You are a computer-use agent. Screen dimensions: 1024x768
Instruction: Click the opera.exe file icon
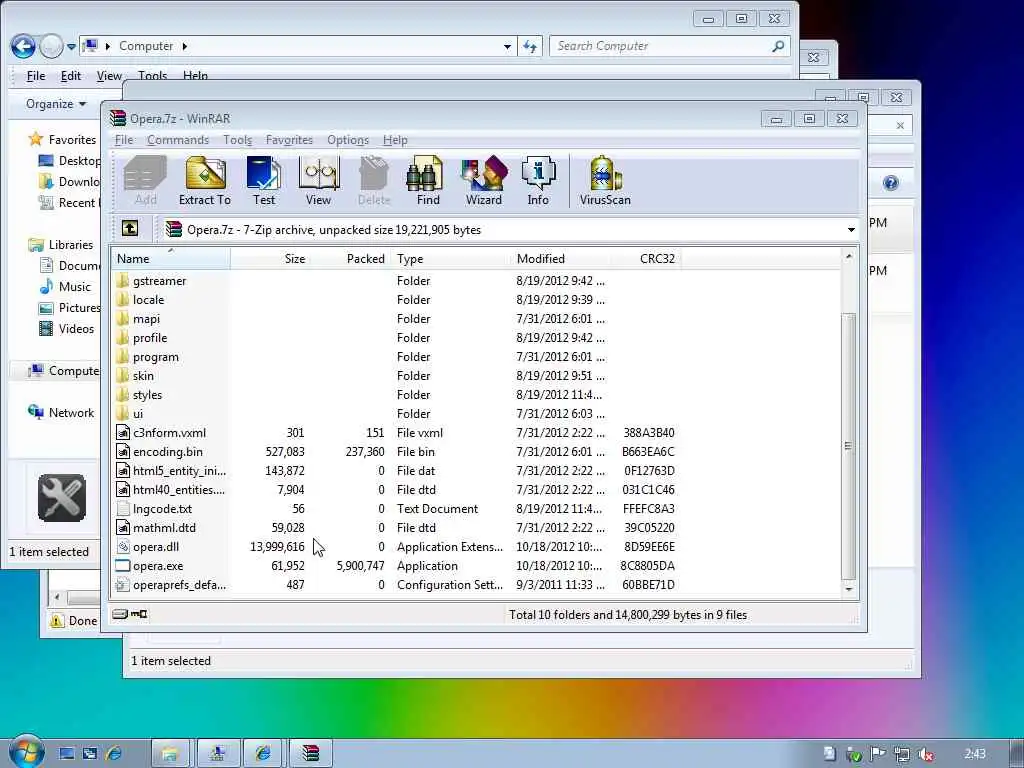point(122,566)
